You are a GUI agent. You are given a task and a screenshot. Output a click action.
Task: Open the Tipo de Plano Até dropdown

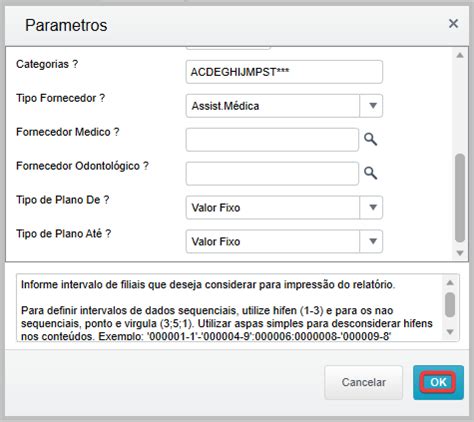click(x=371, y=241)
